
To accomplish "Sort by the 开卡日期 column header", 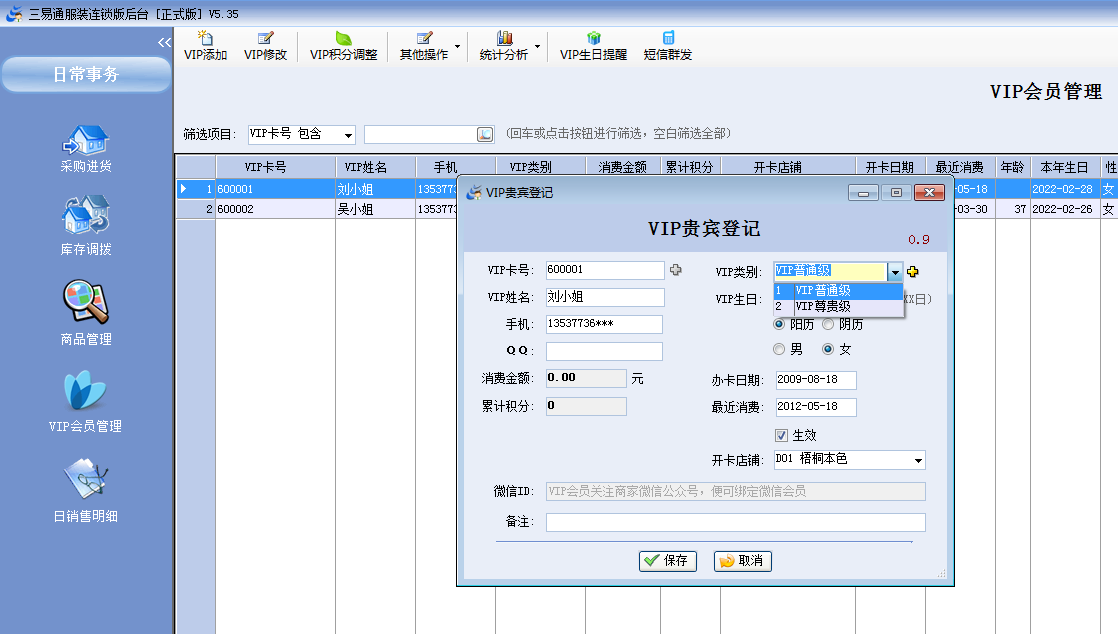I will [889, 167].
